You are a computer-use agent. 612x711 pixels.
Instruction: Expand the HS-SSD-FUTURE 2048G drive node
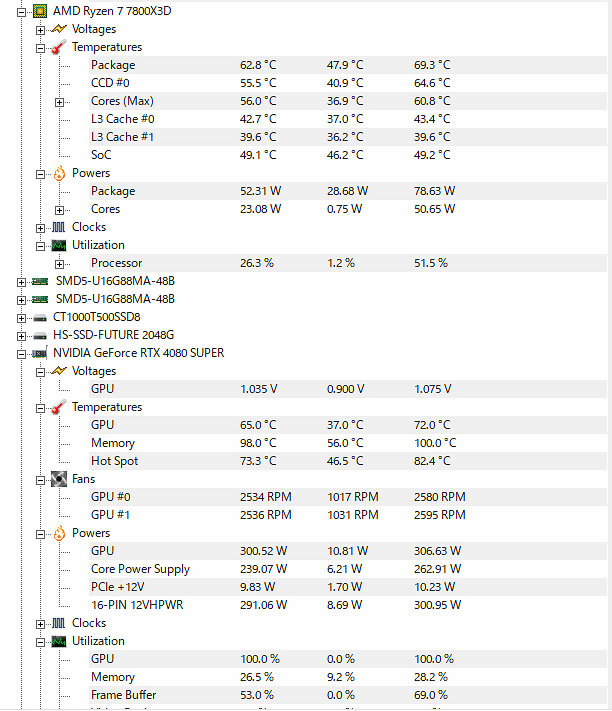(x=21, y=336)
